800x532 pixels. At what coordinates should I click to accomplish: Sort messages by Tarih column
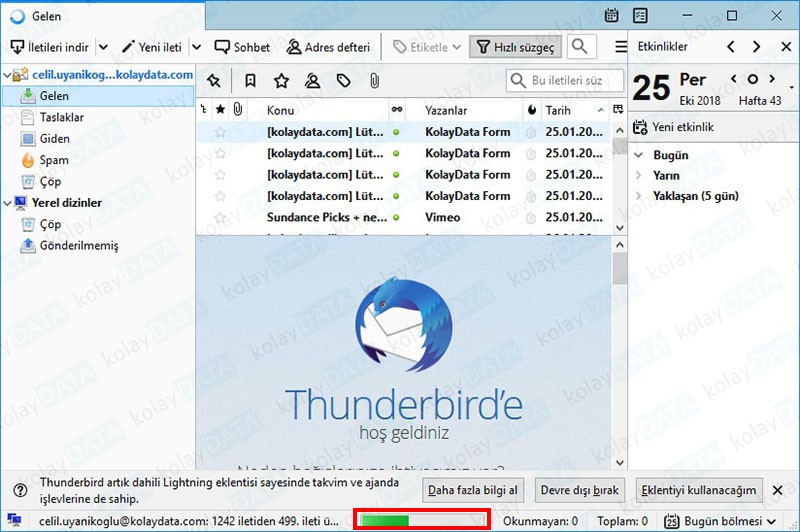574,110
